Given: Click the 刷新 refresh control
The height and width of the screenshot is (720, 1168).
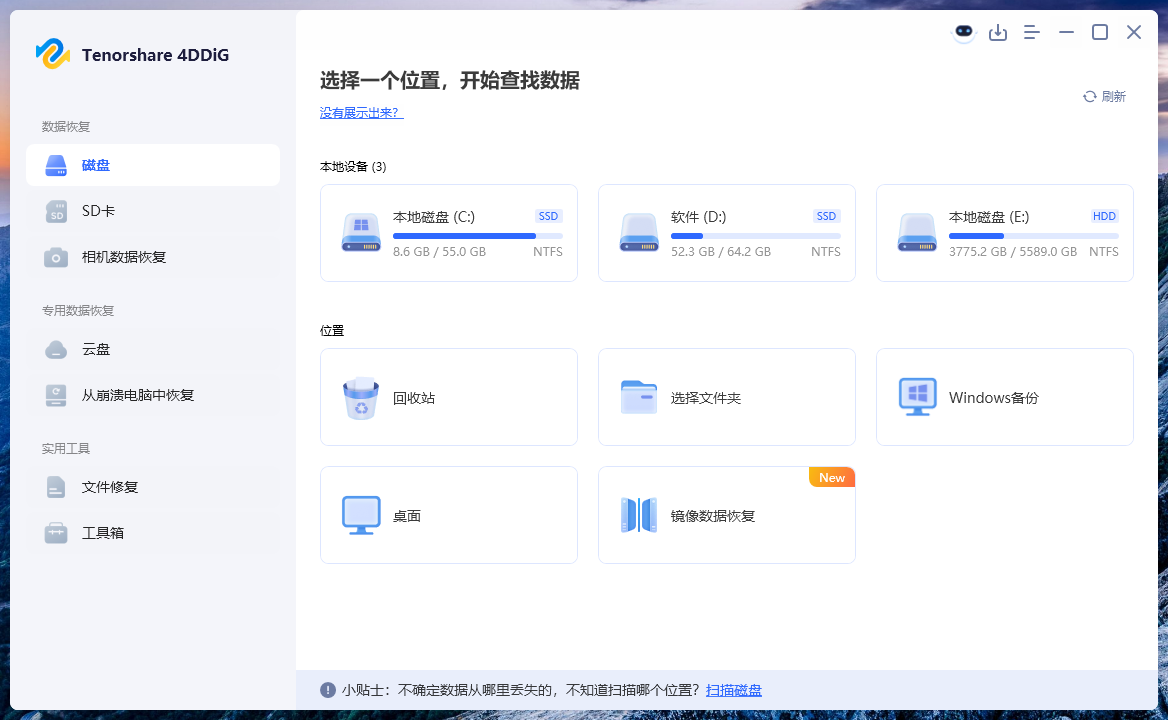Looking at the screenshot, I should [x=1104, y=96].
